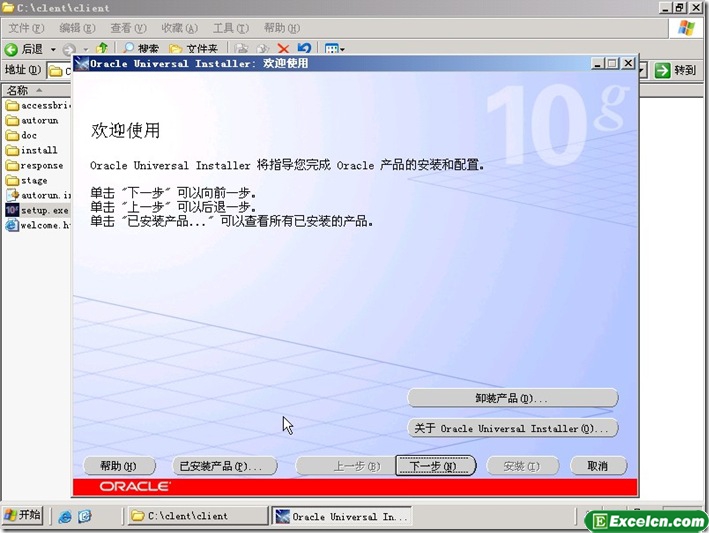Select the install folder
Screen dimensions: 709x533
[31, 151]
